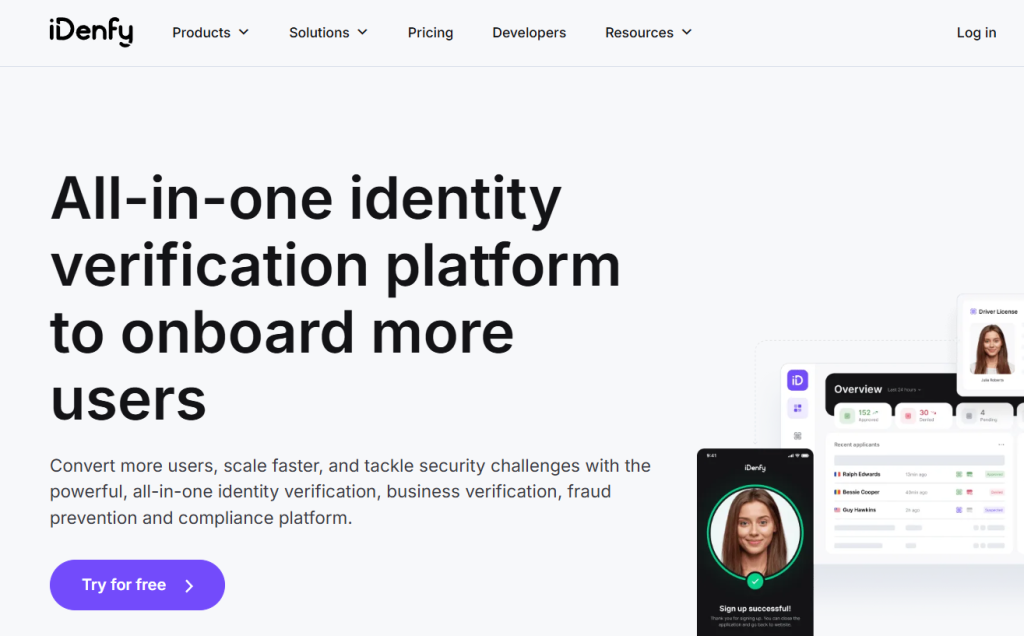
Task: Open the Solutions dropdown menu
Action: pyautogui.click(x=328, y=33)
